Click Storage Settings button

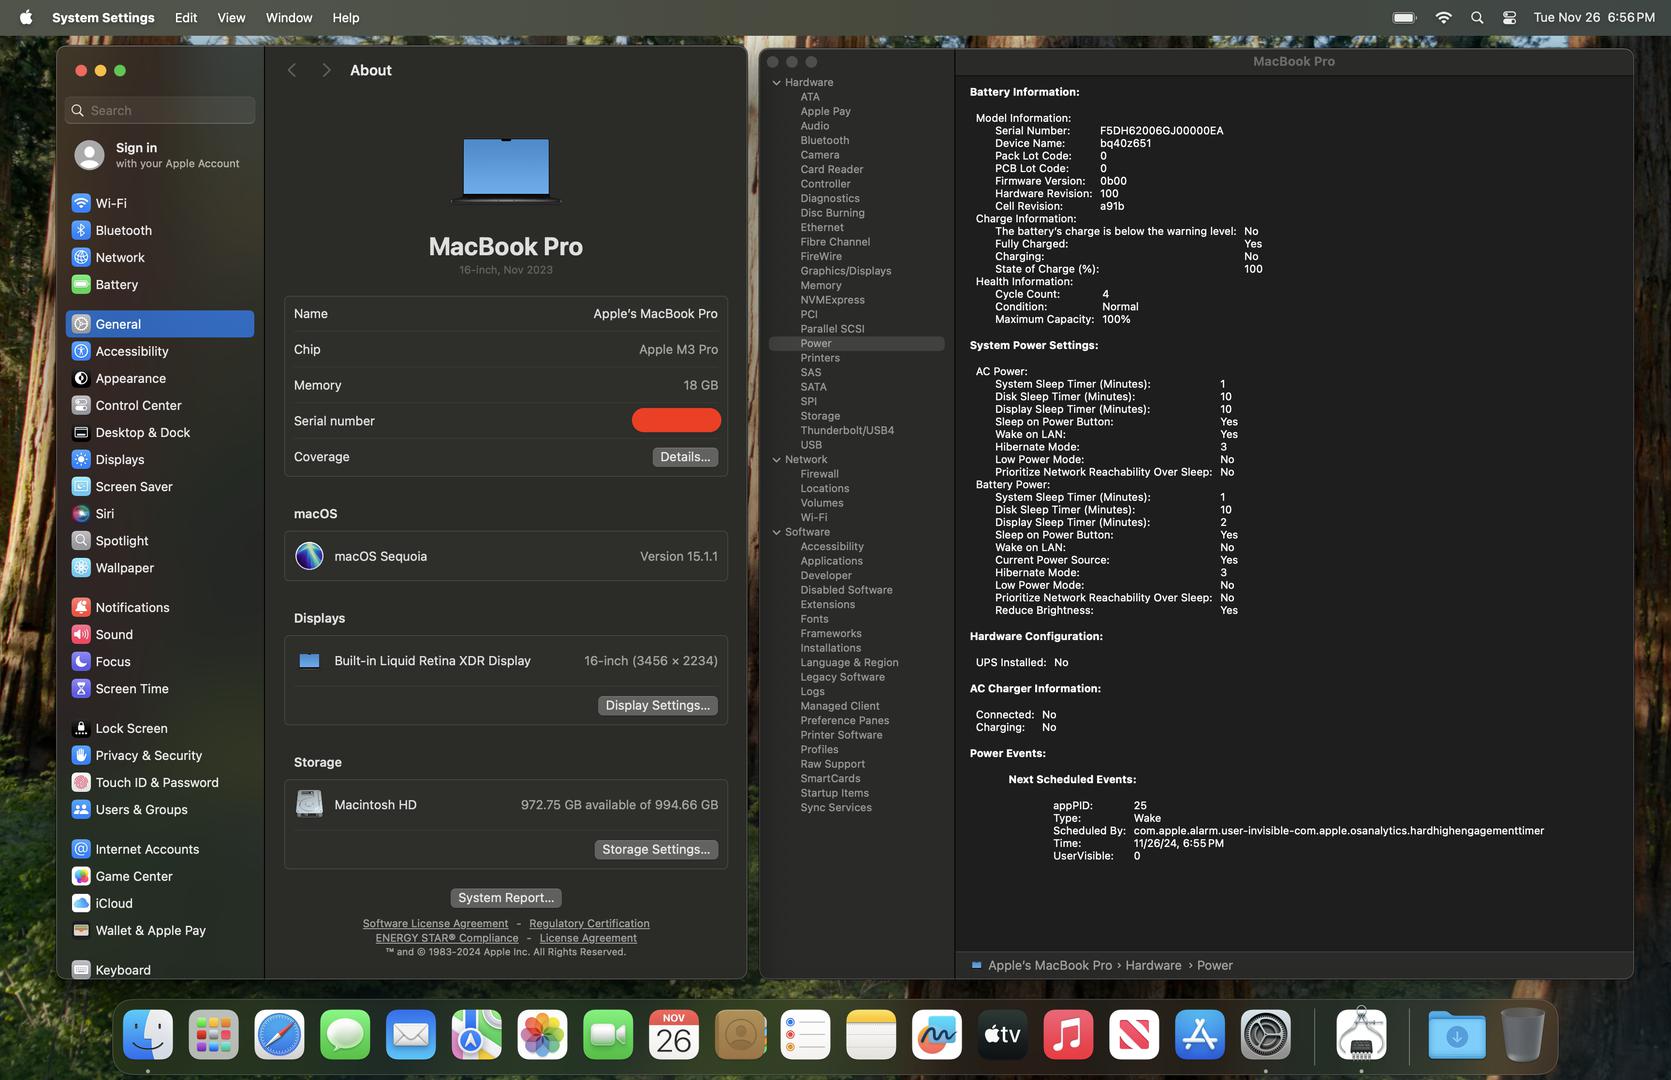[x=656, y=849]
